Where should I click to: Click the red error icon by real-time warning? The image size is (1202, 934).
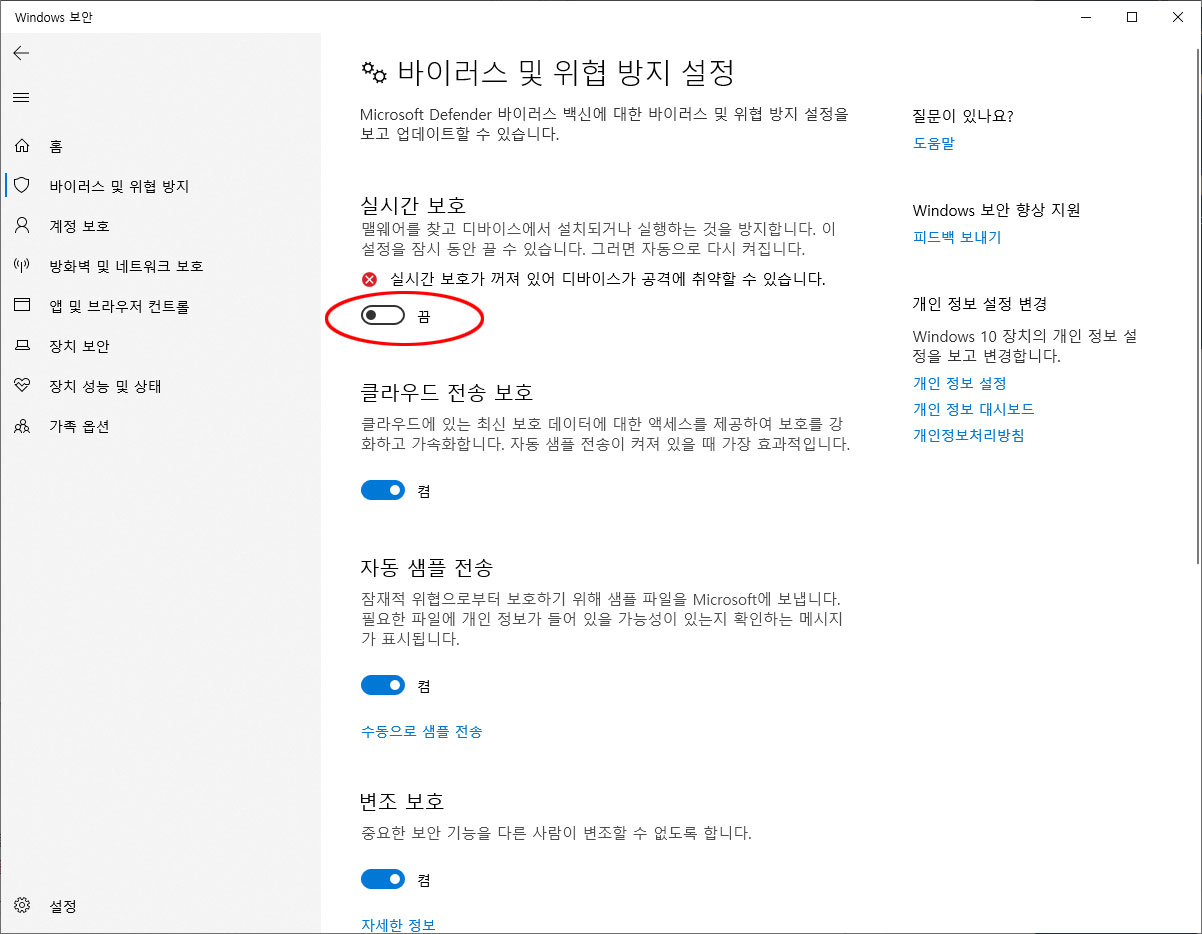click(369, 279)
